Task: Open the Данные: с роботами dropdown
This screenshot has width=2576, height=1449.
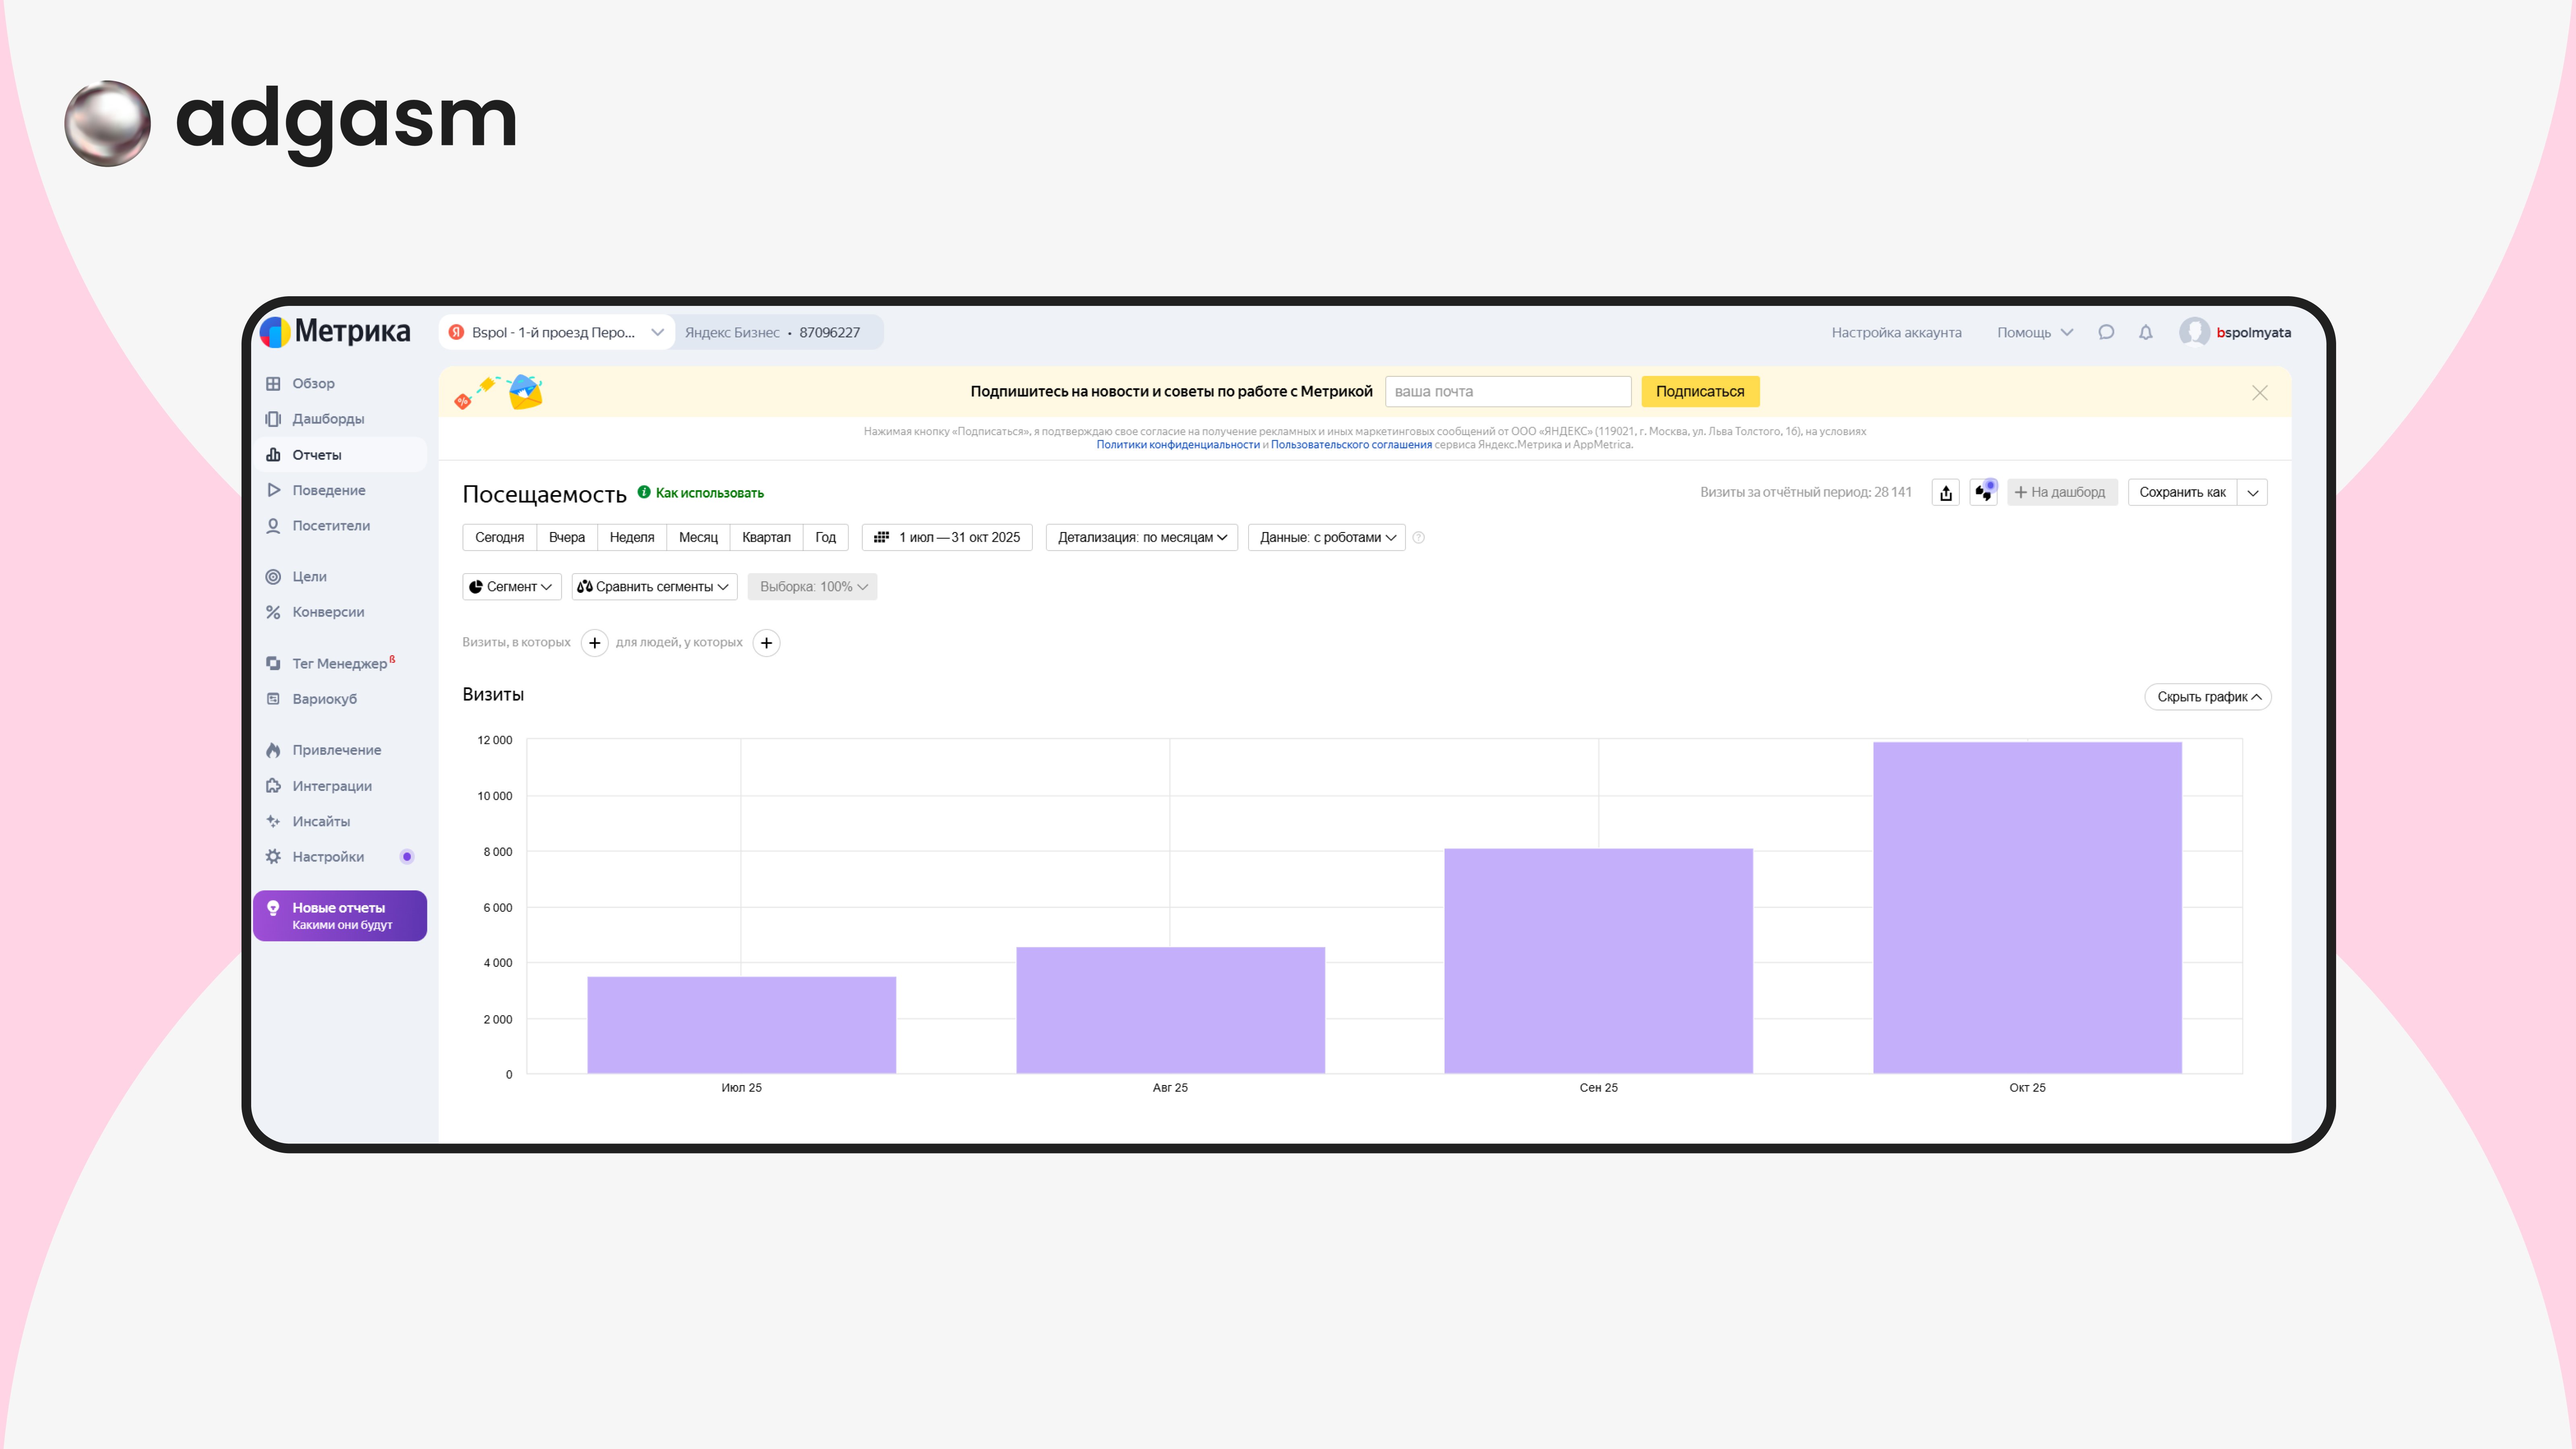Action: point(1326,537)
